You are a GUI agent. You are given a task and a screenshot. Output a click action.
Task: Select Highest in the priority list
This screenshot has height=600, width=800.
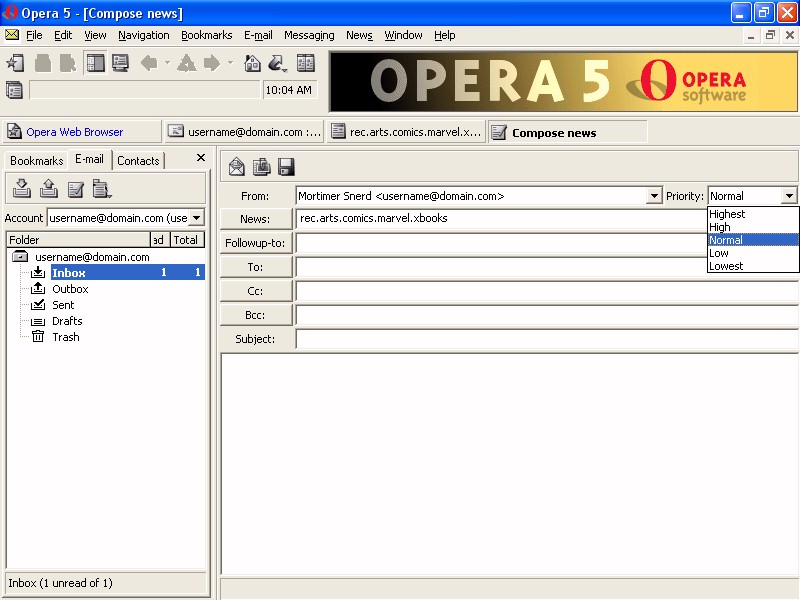point(753,214)
